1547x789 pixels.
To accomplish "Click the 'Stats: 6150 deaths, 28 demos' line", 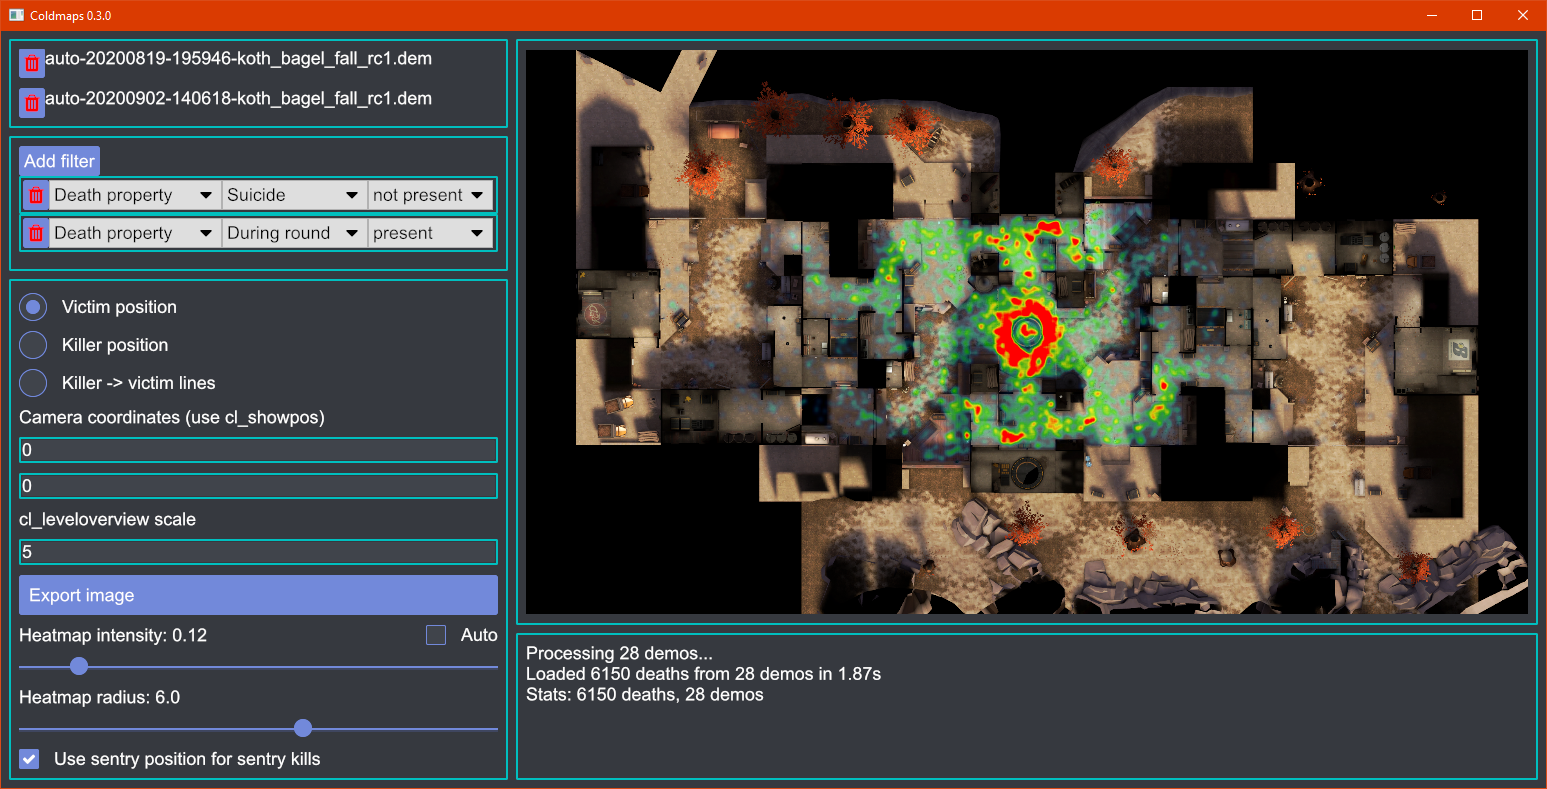I will coord(644,695).
